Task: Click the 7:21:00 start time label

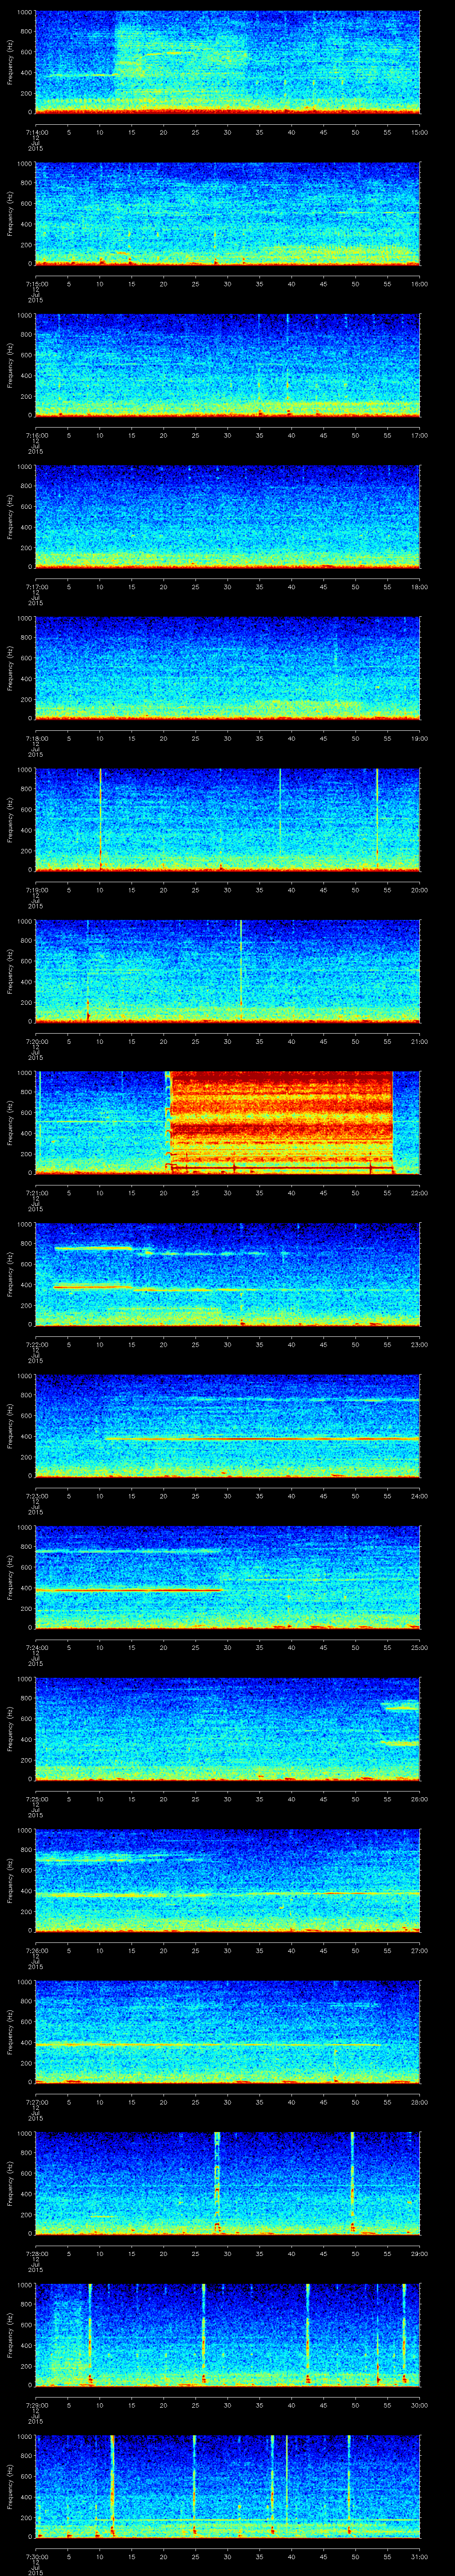Action: [x=36, y=1192]
